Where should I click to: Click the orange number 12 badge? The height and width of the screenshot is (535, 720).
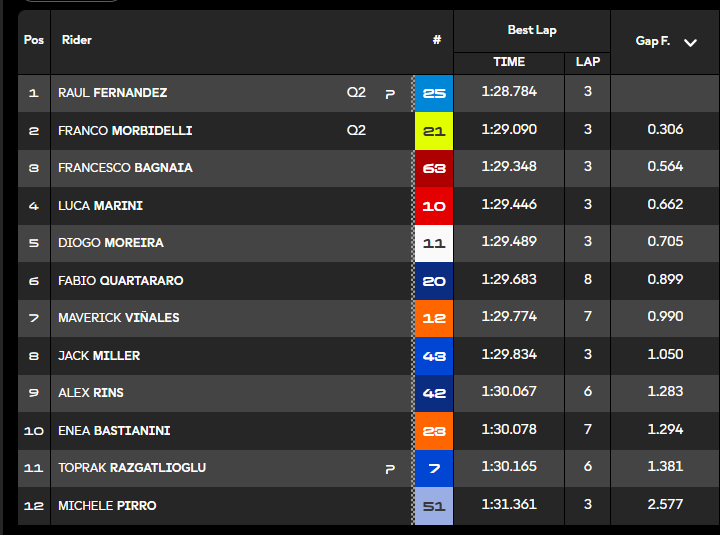point(434,318)
